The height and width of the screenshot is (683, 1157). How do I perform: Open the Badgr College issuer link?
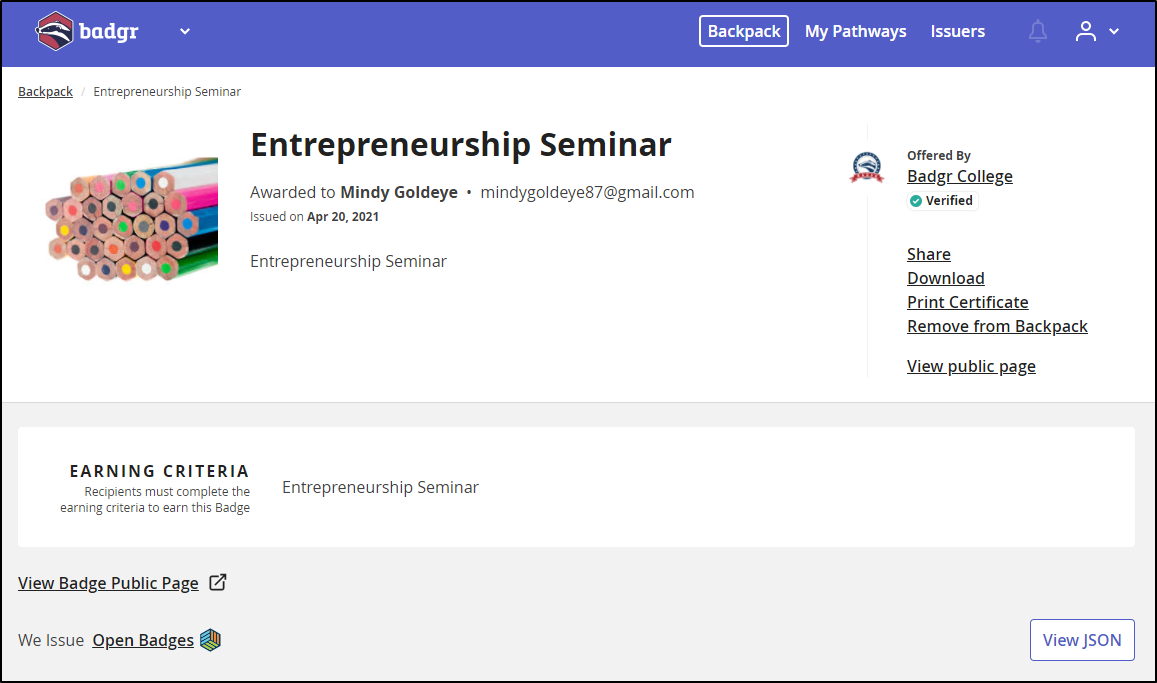[959, 176]
